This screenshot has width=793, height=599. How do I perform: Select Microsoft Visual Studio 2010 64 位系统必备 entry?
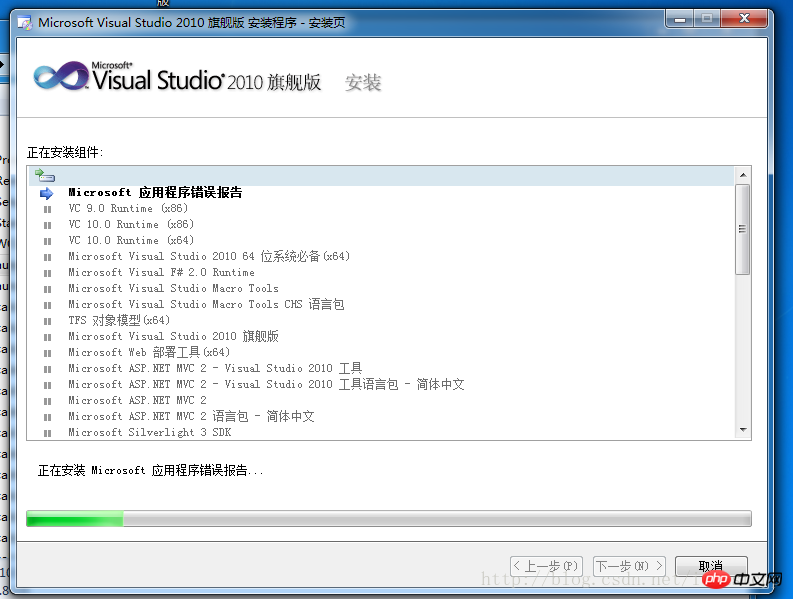(209, 256)
